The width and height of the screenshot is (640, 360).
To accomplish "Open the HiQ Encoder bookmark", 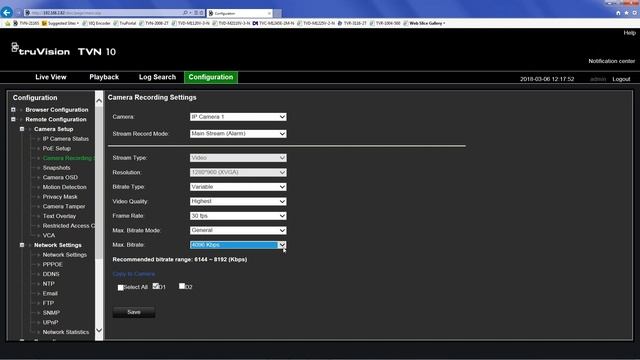I will click(x=97, y=23).
